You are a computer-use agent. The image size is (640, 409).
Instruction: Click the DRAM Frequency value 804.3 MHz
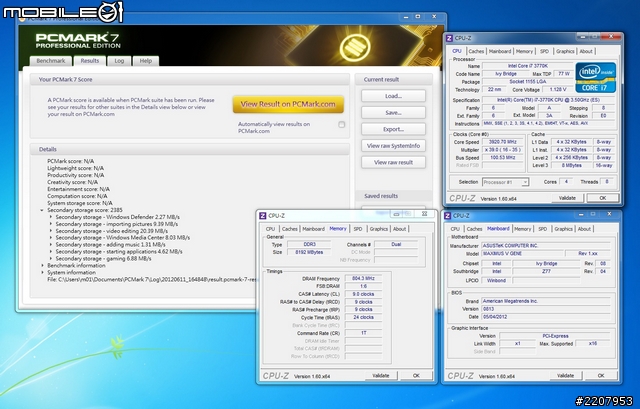[x=363, y=278]
